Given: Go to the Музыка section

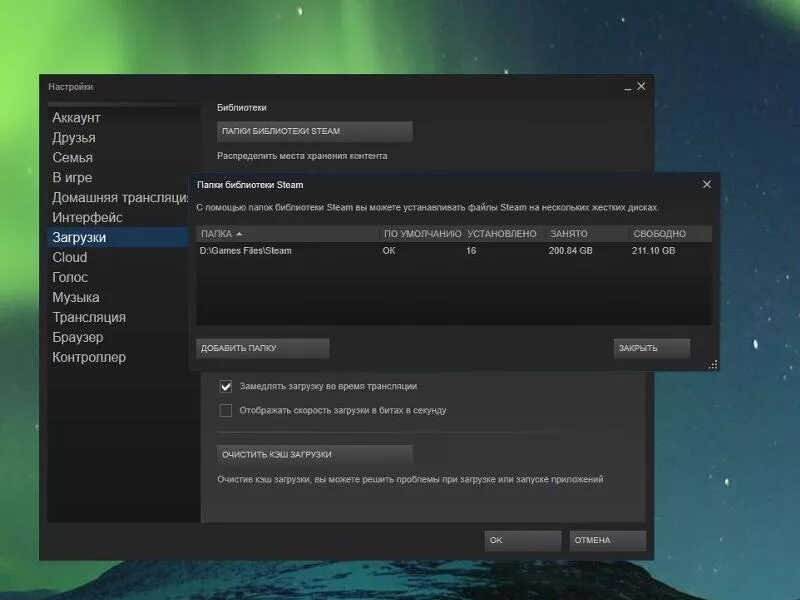Looking at the screenshot, I should [76, 297].
